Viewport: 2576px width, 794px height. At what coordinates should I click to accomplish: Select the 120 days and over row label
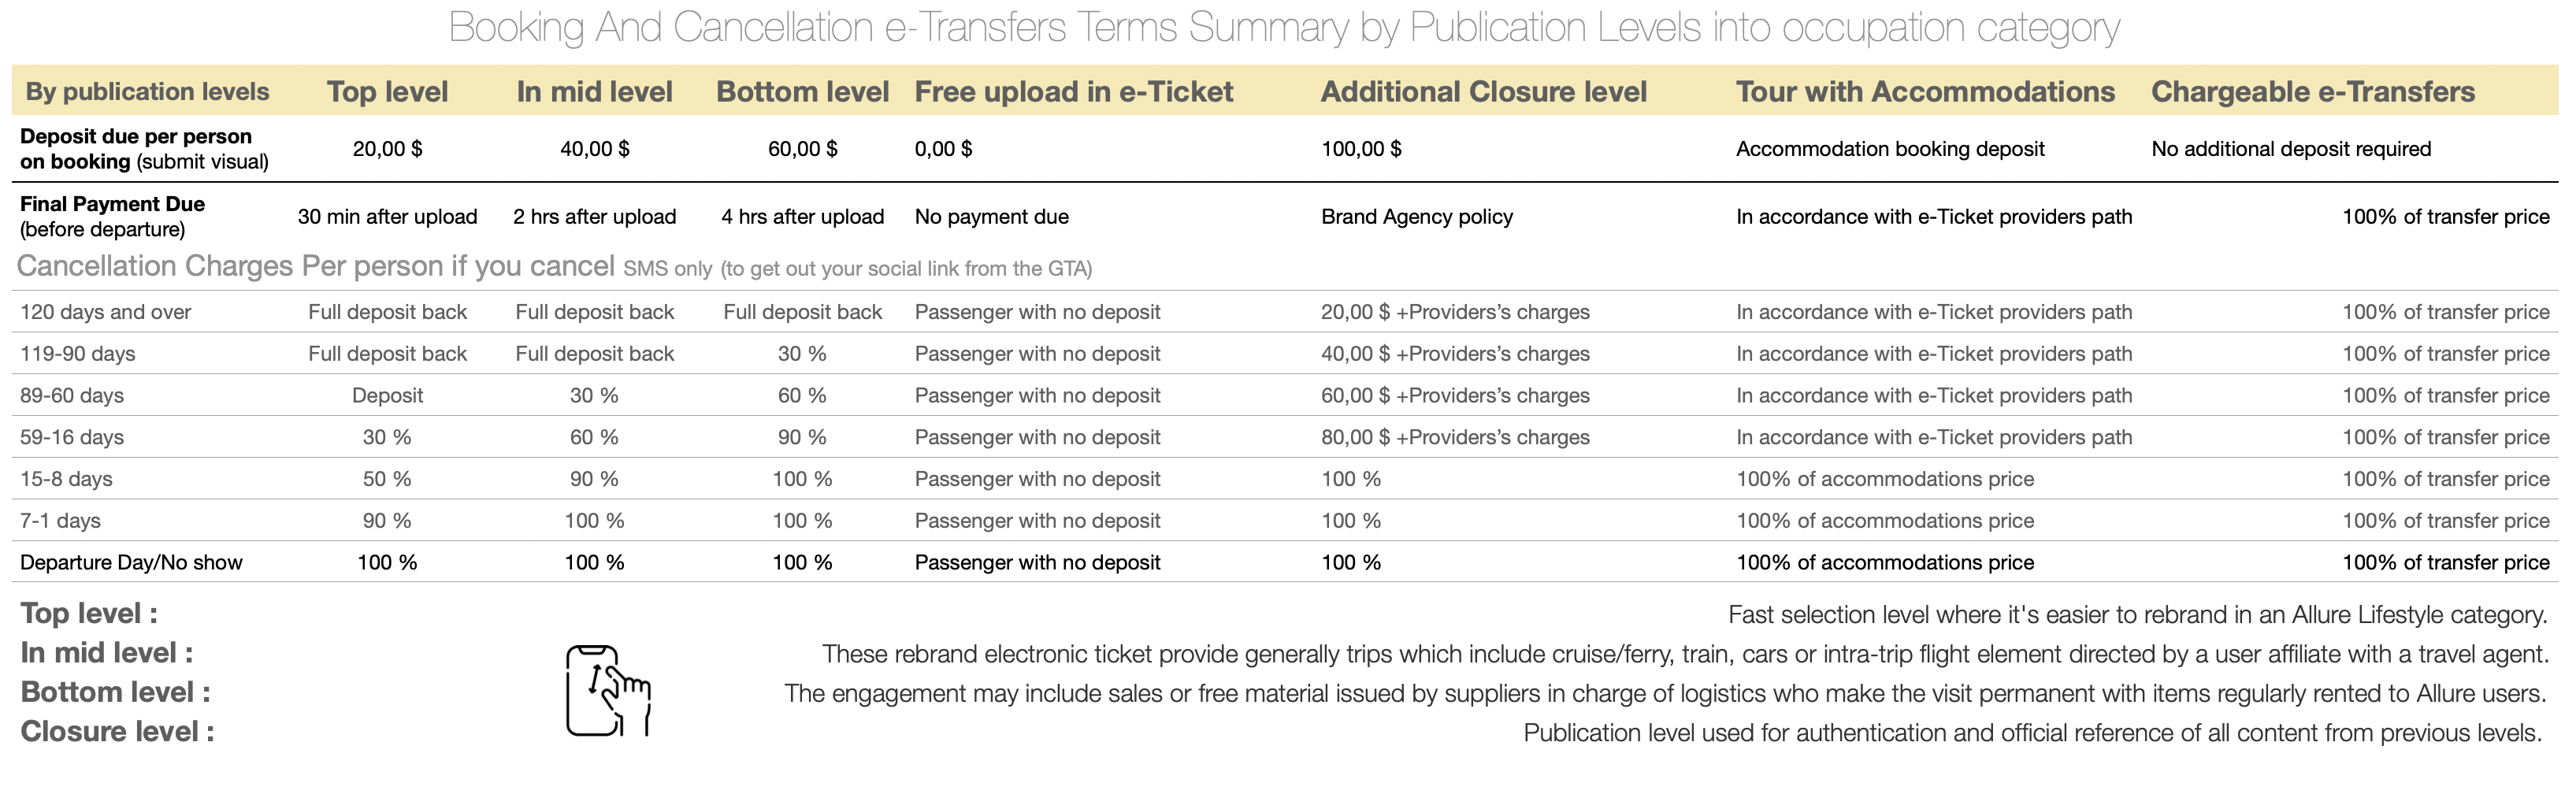click(x=105, y=312)
